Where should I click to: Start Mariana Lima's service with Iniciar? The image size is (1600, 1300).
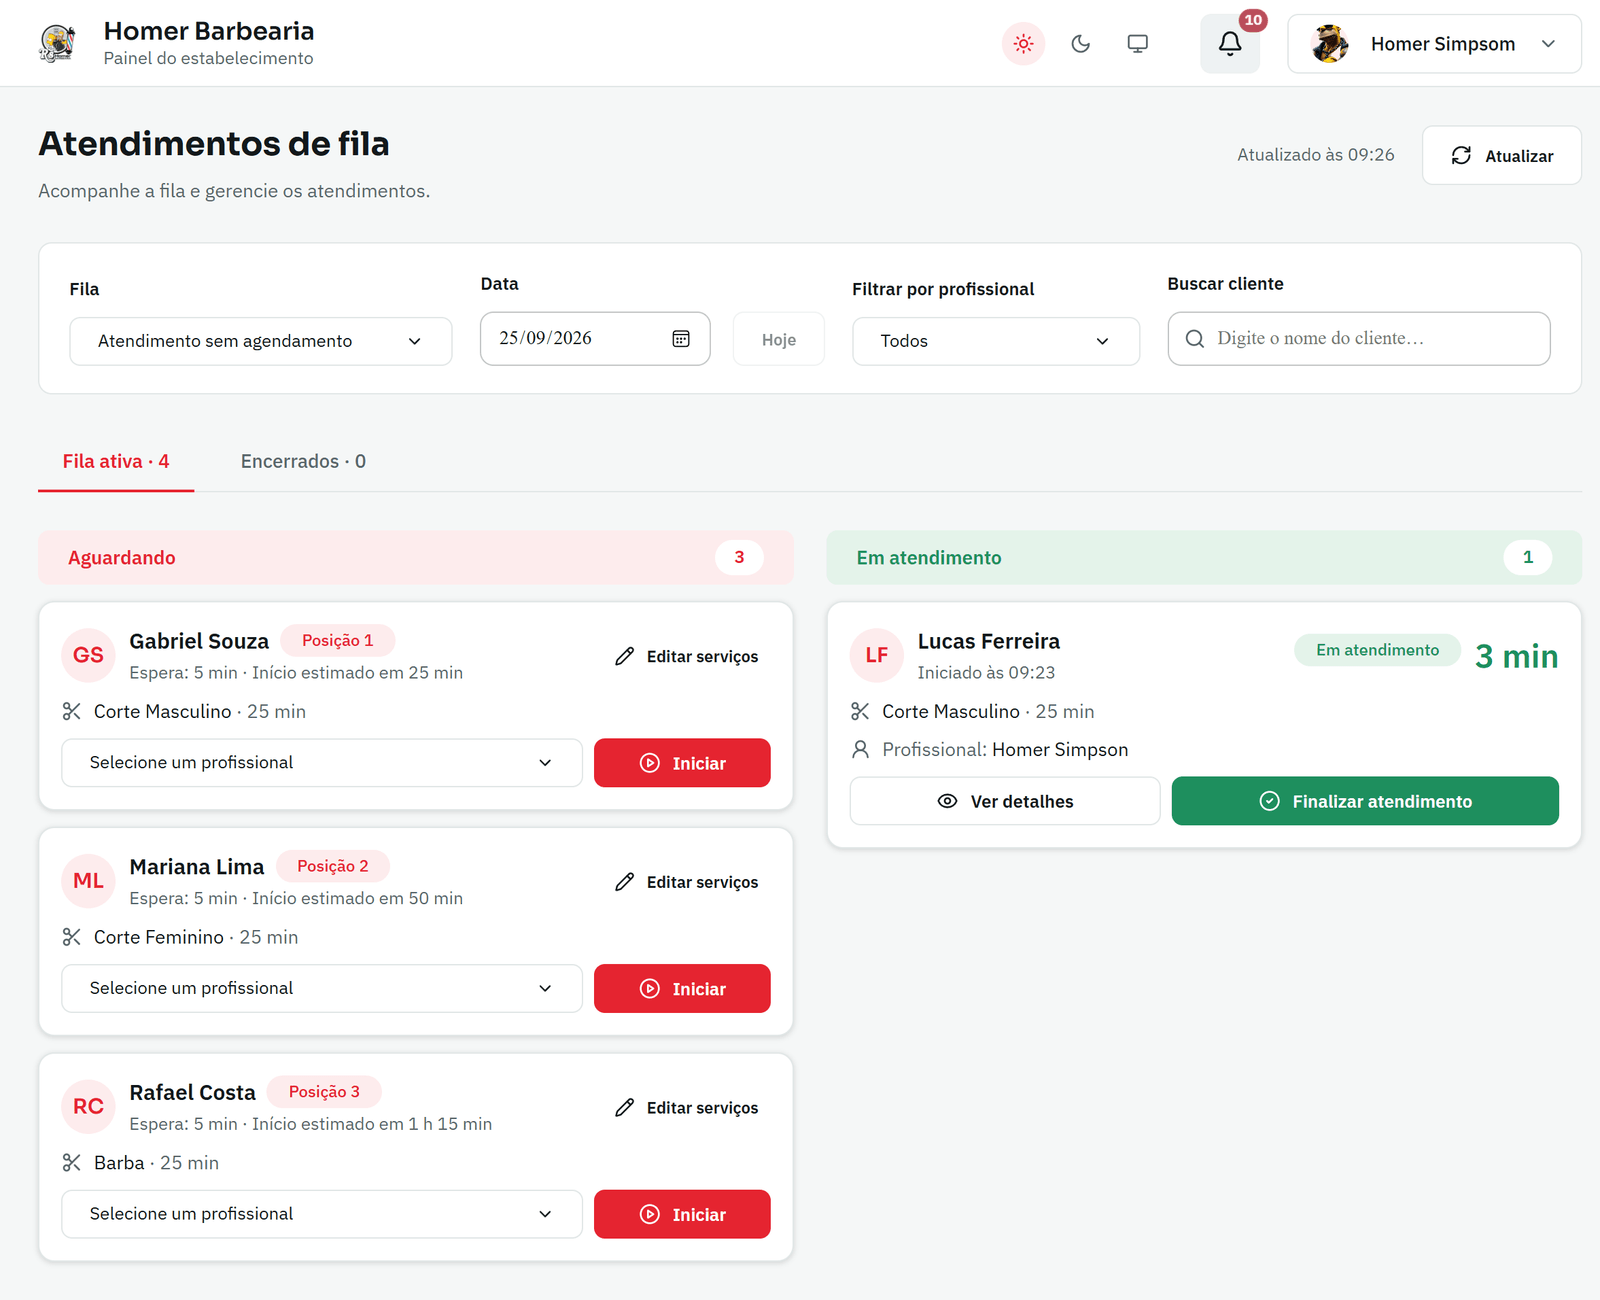682,989
